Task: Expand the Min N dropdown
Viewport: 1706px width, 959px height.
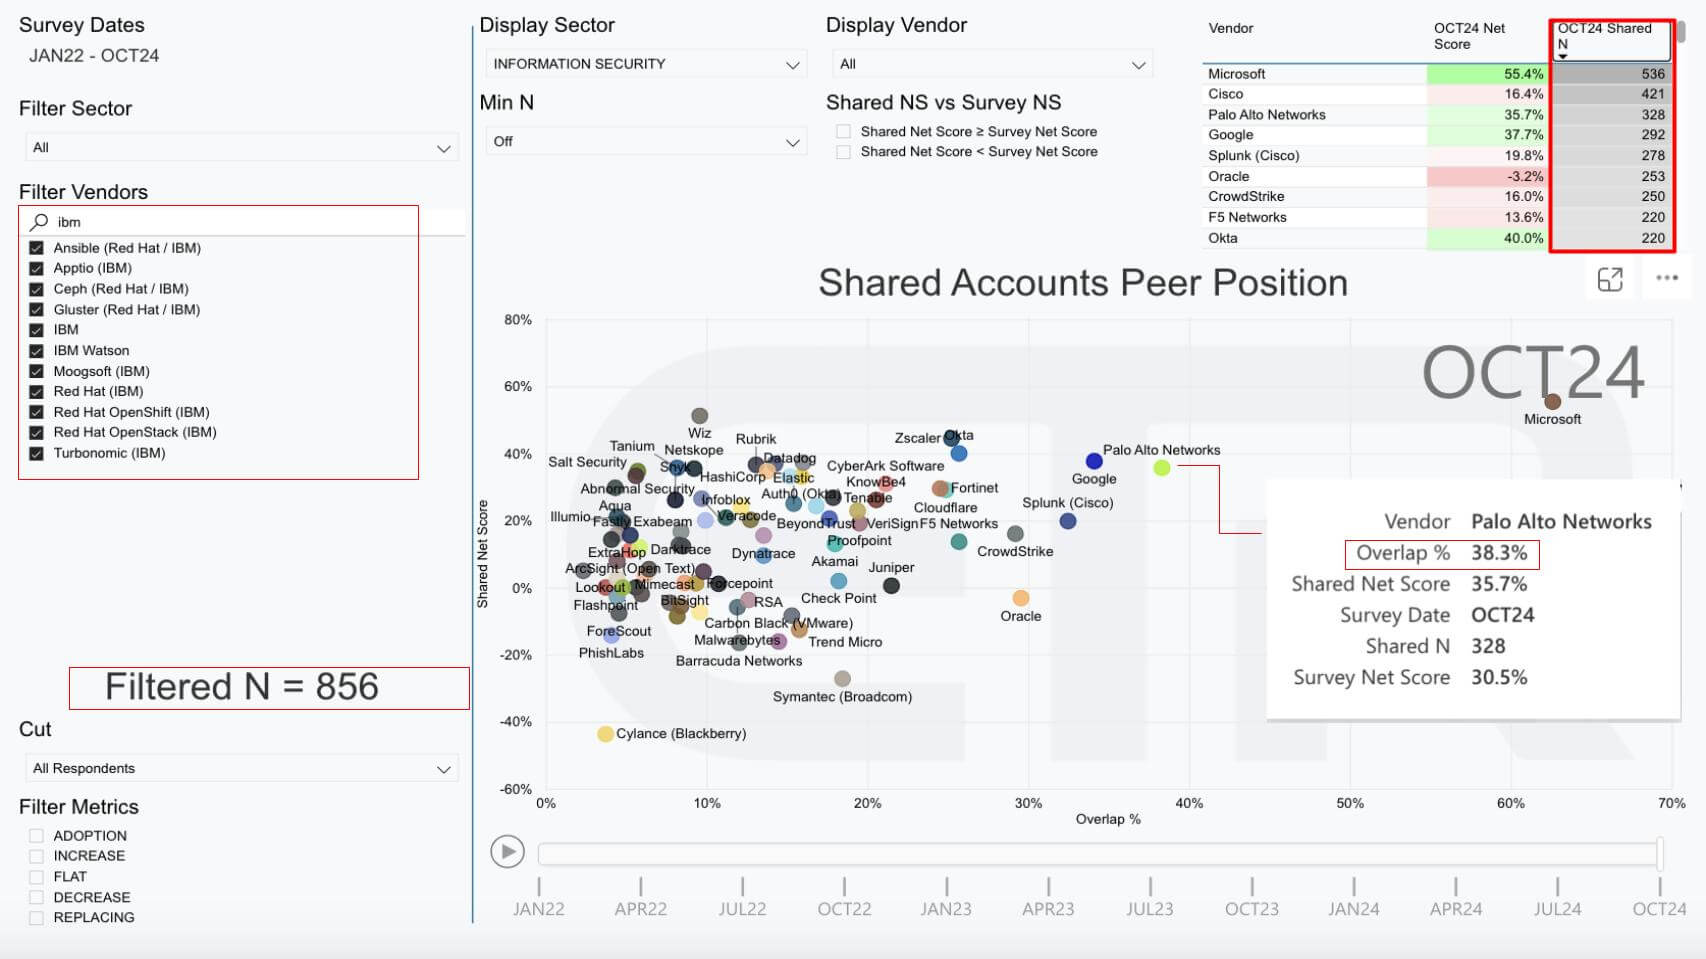Action: pyautogui.click(x=645, y=141)
